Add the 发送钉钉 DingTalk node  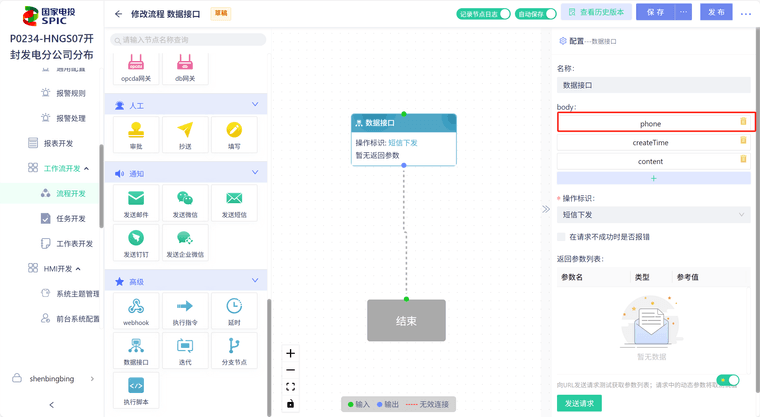pyautogui.click(x=136, y=243)
